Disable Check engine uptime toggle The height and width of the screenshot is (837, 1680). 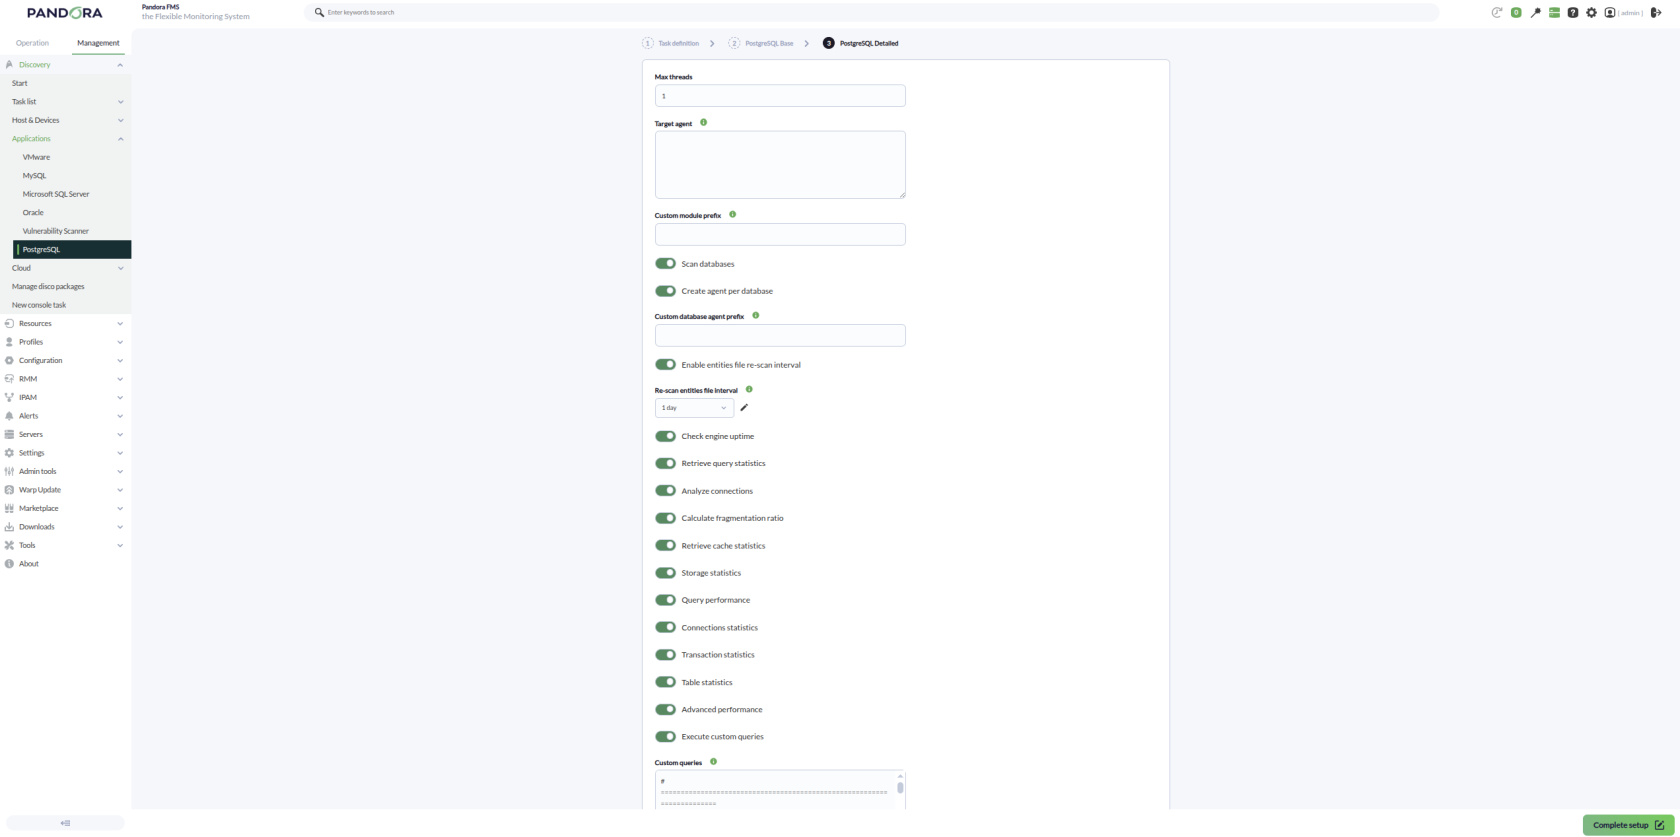tap(665, 436)
